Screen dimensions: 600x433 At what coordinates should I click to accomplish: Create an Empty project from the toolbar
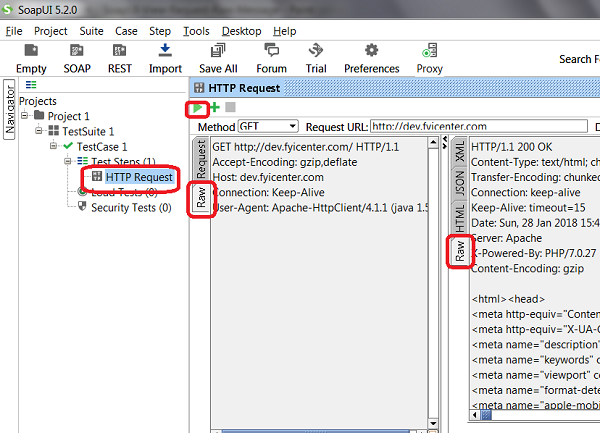point(31,59)
